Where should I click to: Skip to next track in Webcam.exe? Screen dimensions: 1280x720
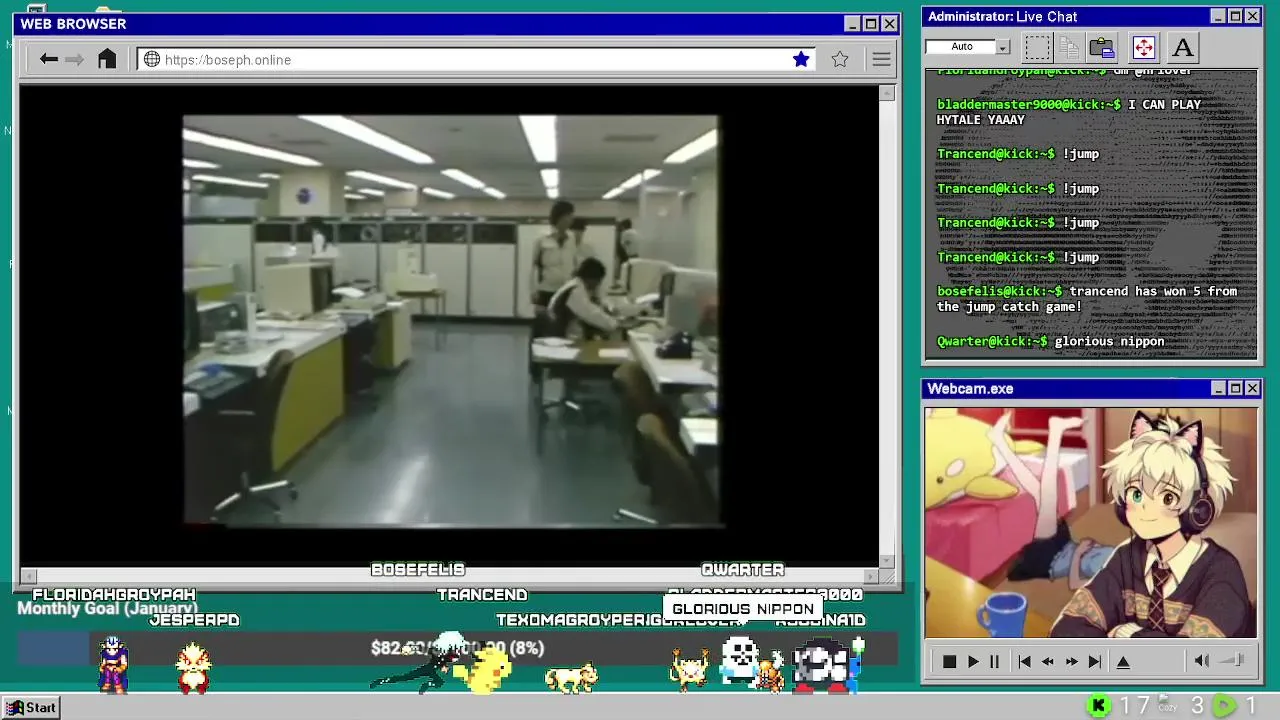1095,661
